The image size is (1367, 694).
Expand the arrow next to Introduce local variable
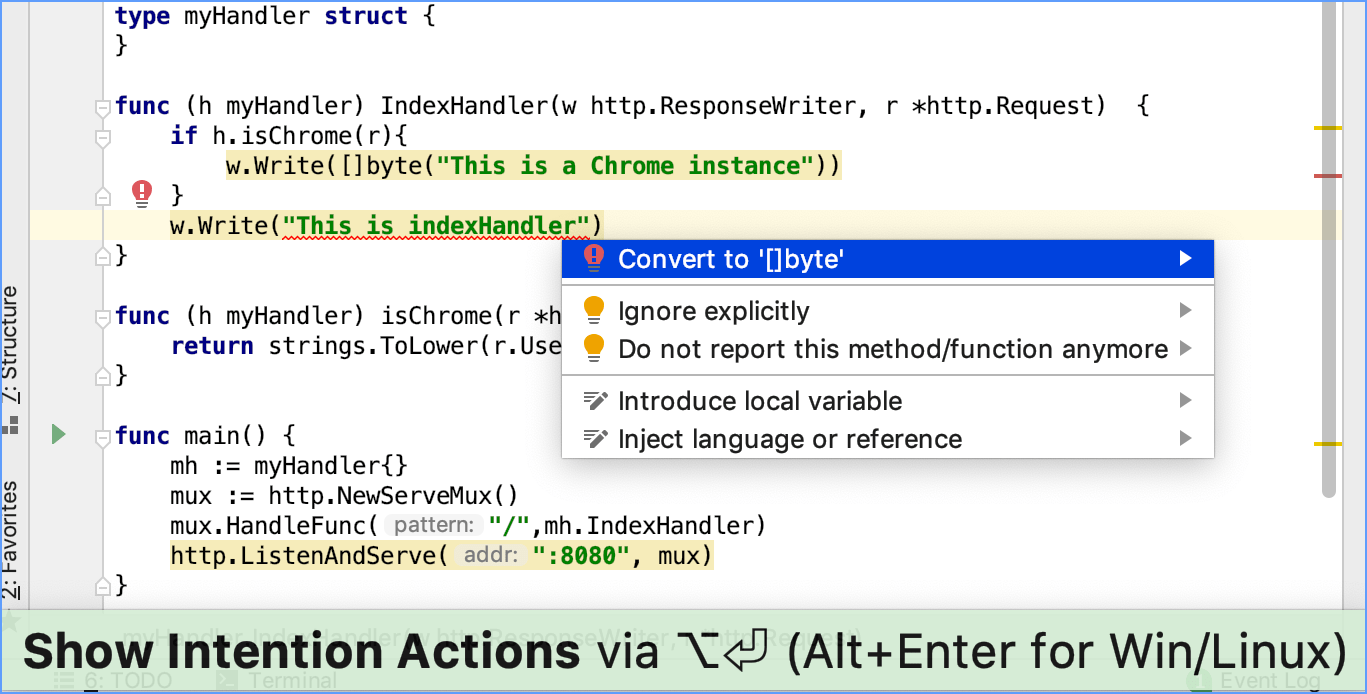click(x=1186, y=401)
